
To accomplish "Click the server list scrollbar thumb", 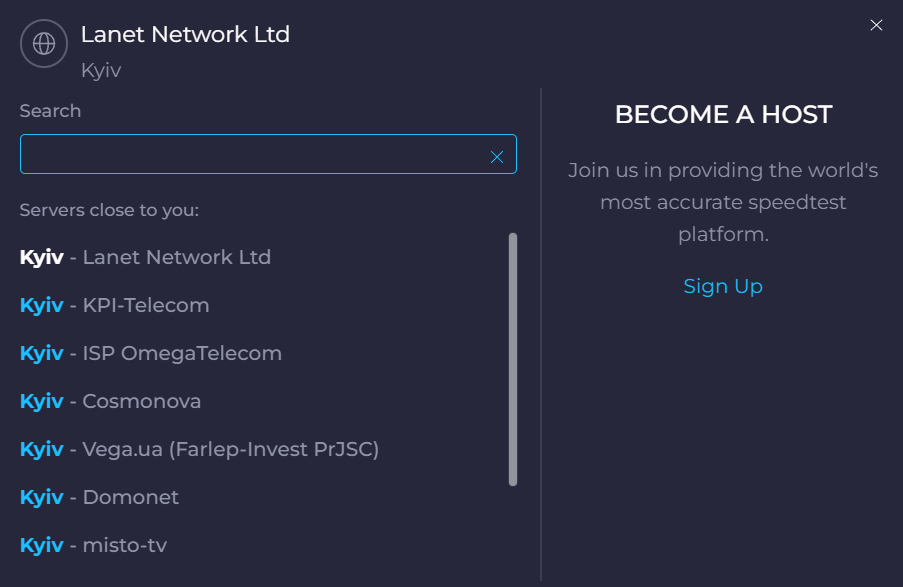I will pyautogui.click(x=513, y=359).
